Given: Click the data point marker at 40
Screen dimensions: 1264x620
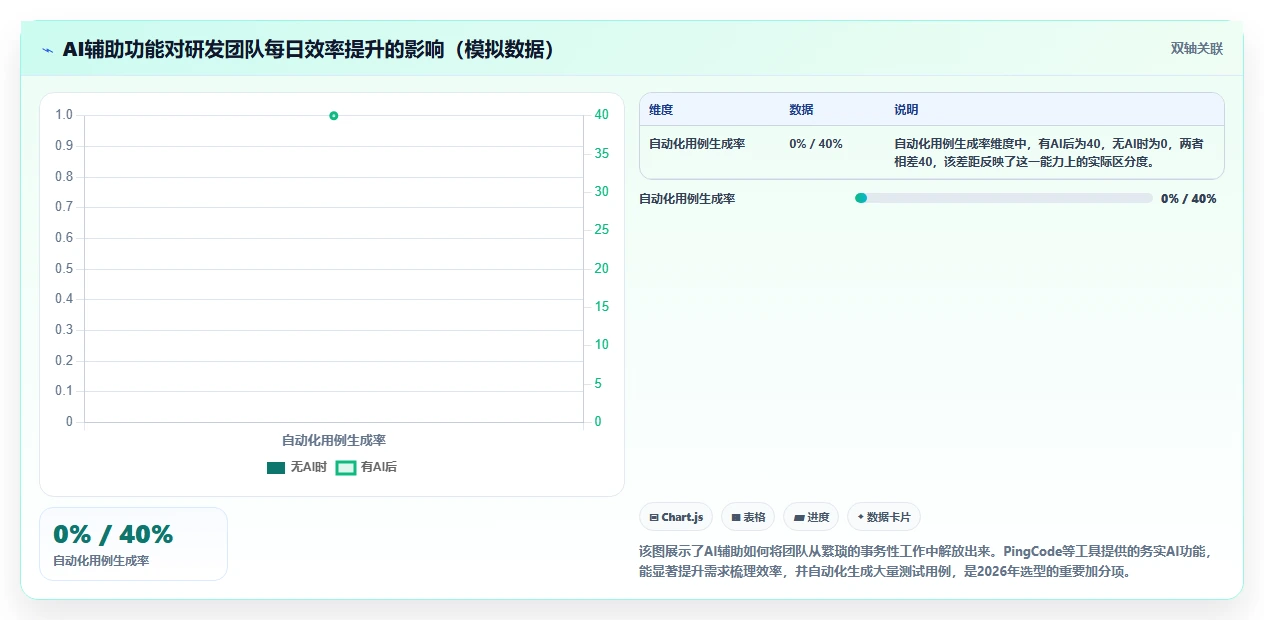Looking at the screenshot, I should tap(334, 116).
